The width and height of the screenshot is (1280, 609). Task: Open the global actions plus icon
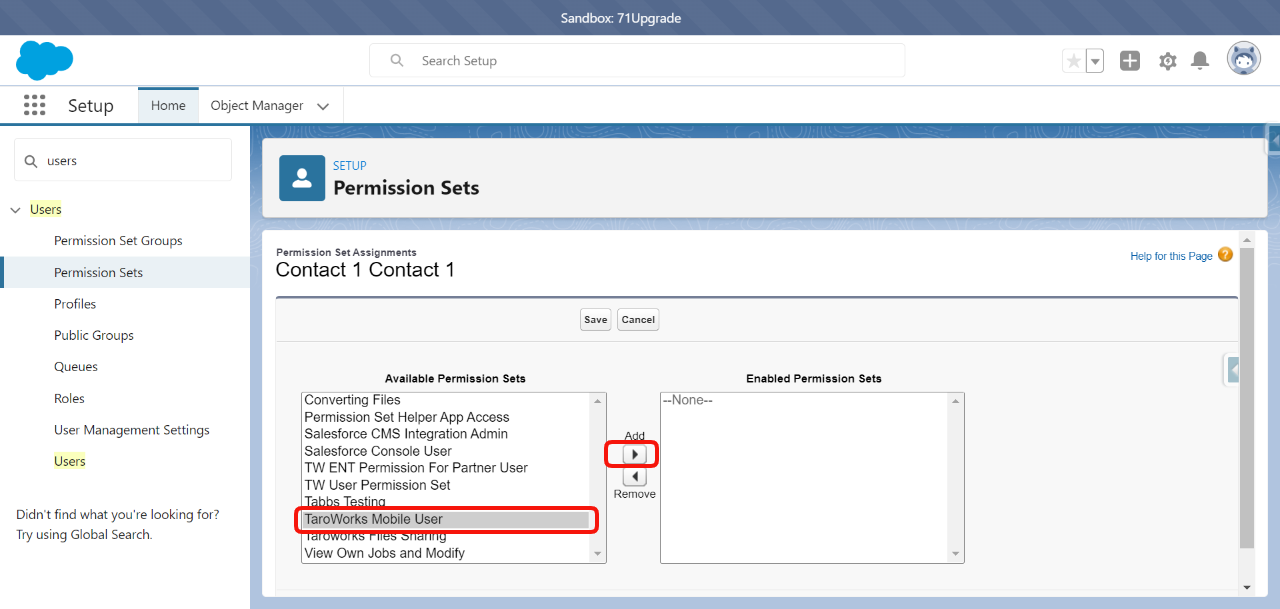(1130, 61)
